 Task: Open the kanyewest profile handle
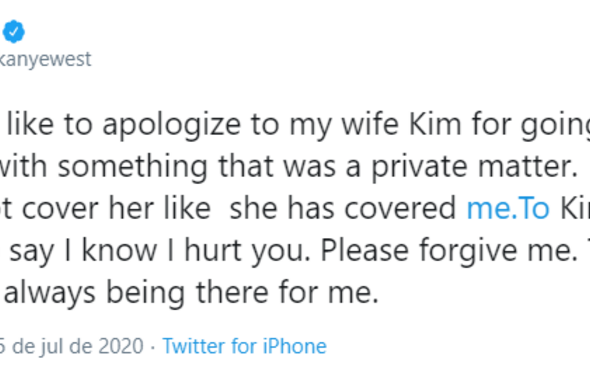click(45, 59)
